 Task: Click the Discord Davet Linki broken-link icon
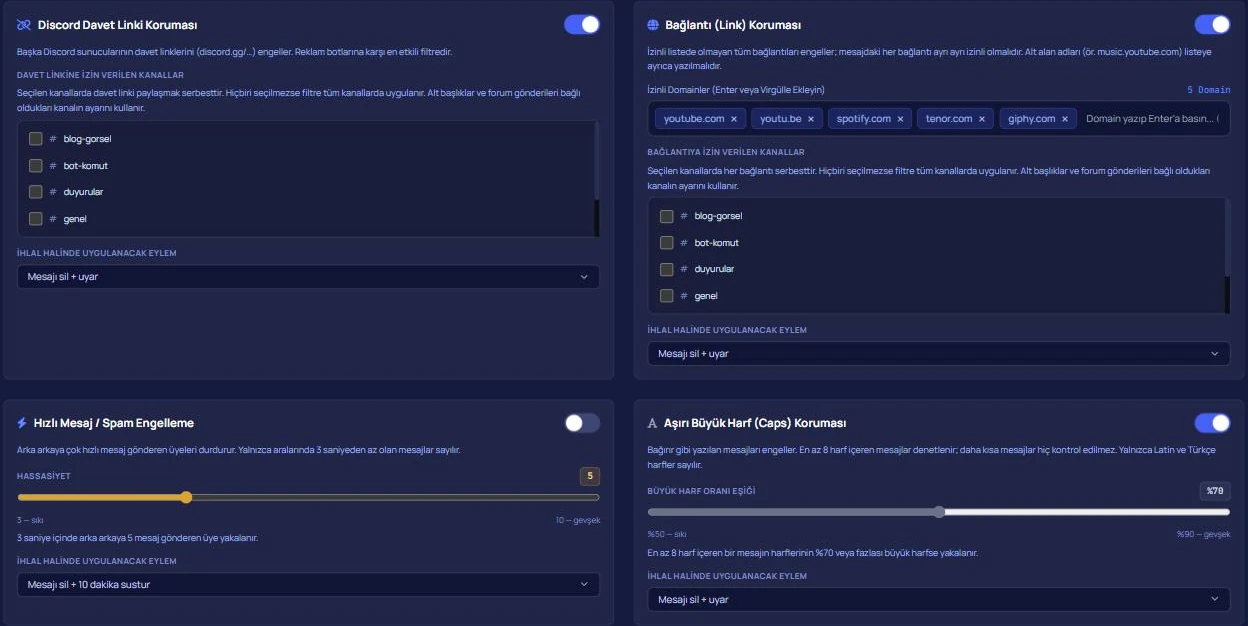tap(24, 25)
